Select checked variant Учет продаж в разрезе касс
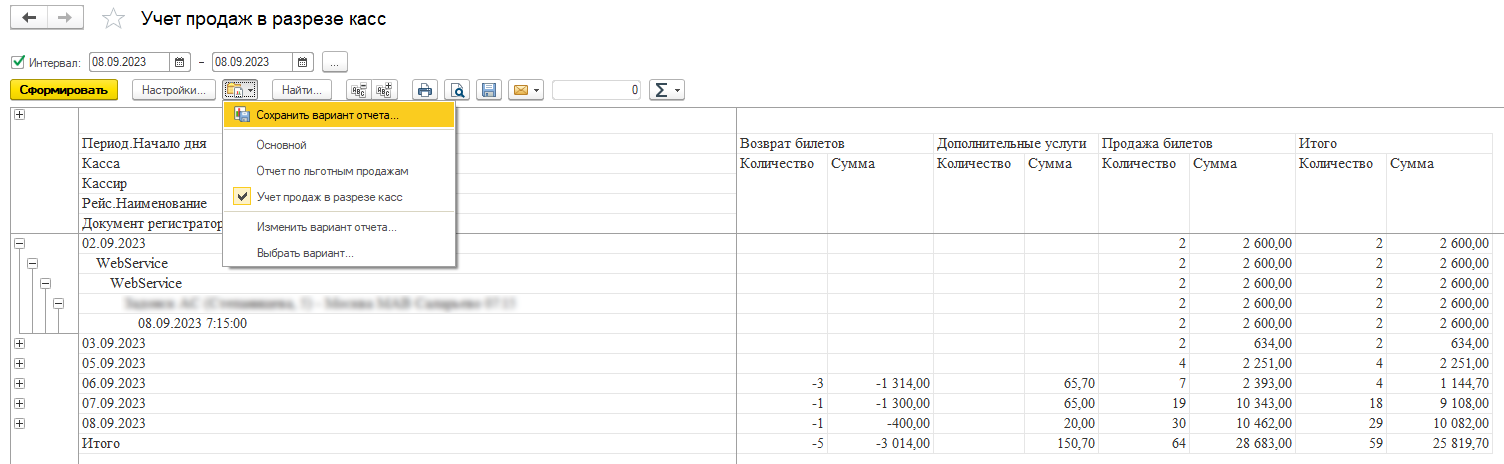The height and width of the screenshot is (464, 1504). tap(329, 197)
